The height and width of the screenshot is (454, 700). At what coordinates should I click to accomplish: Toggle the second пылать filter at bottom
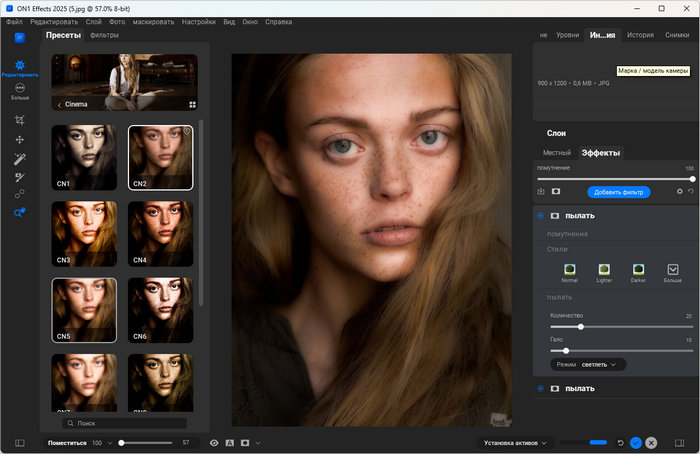(541, 388)
